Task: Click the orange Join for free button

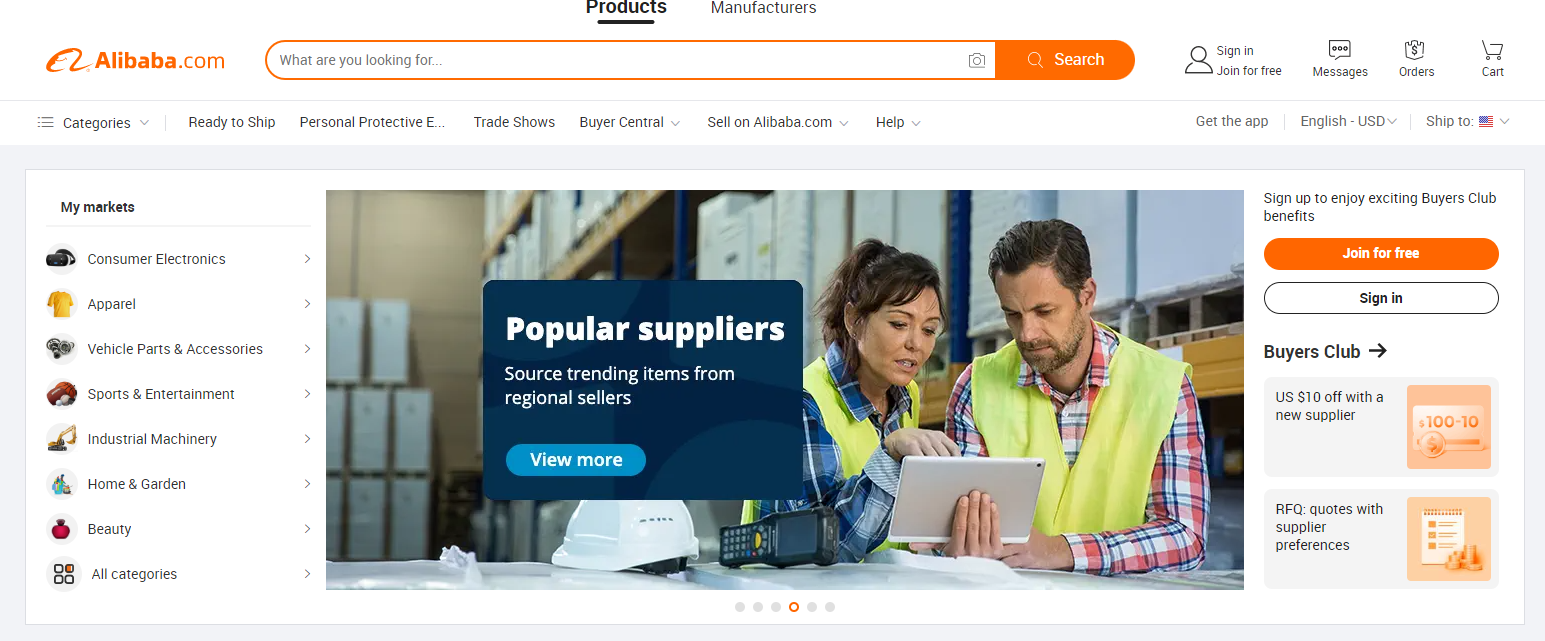Action: pyautogui.click(x=1381, y=254)
